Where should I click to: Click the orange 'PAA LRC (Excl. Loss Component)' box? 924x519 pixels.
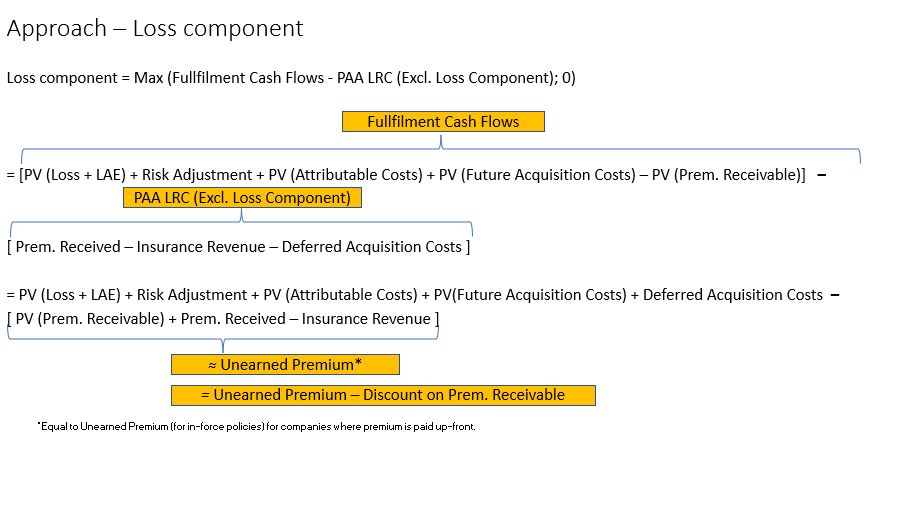pos(242,197)
